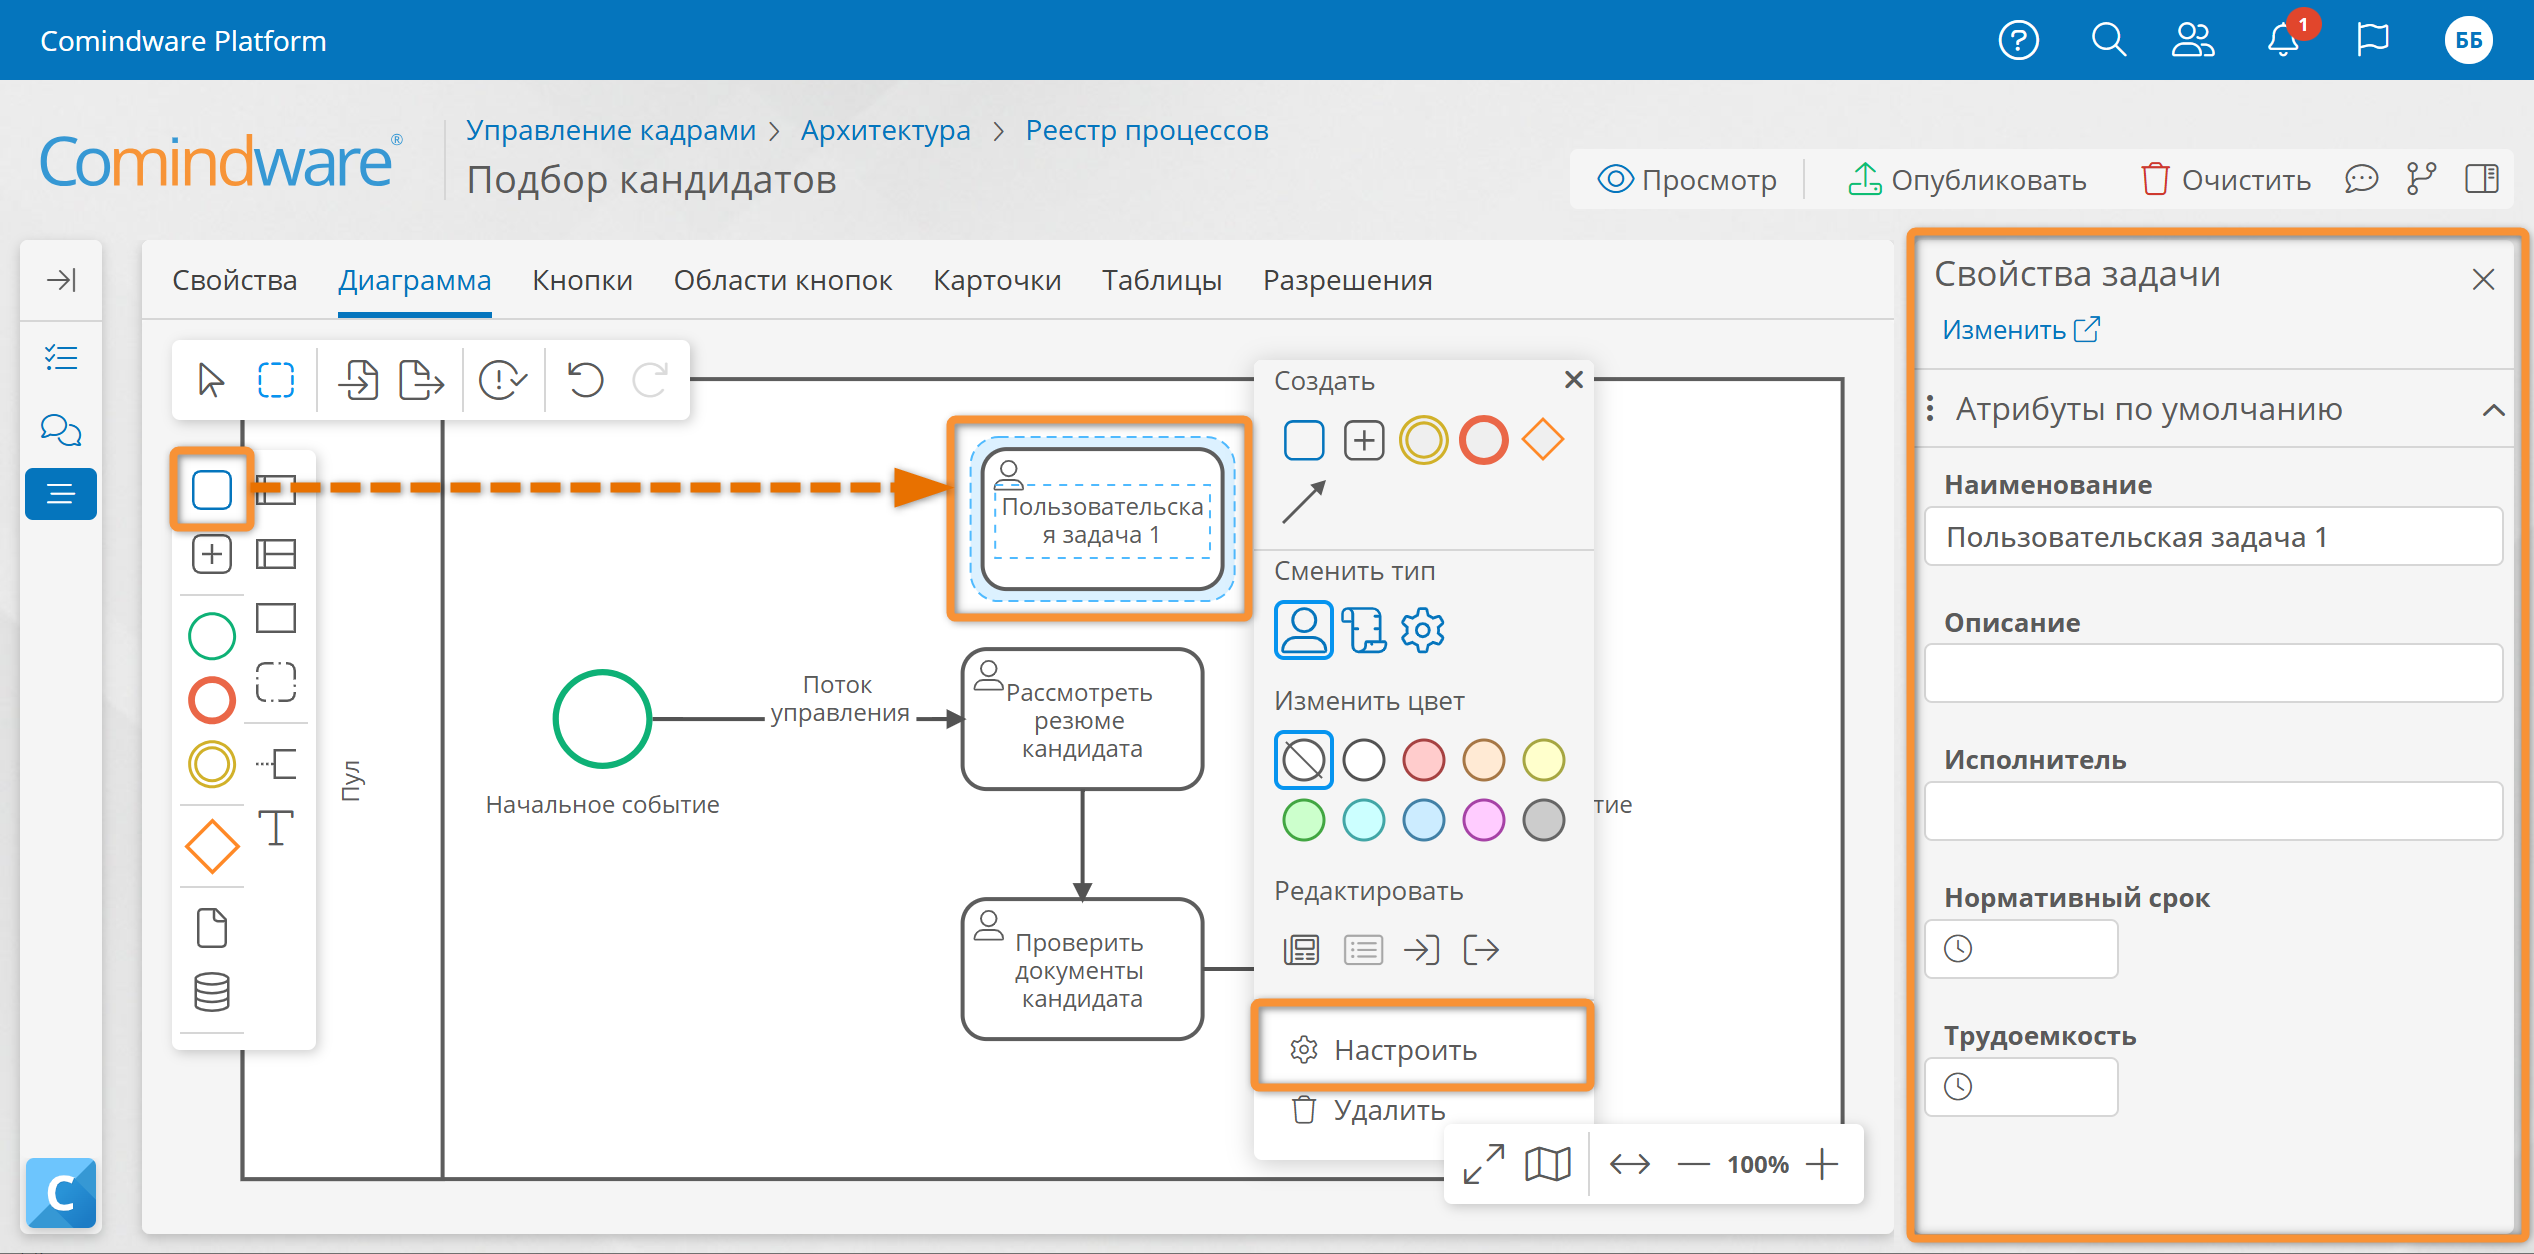Open the help question mark icon

(x=2018, y=41)
